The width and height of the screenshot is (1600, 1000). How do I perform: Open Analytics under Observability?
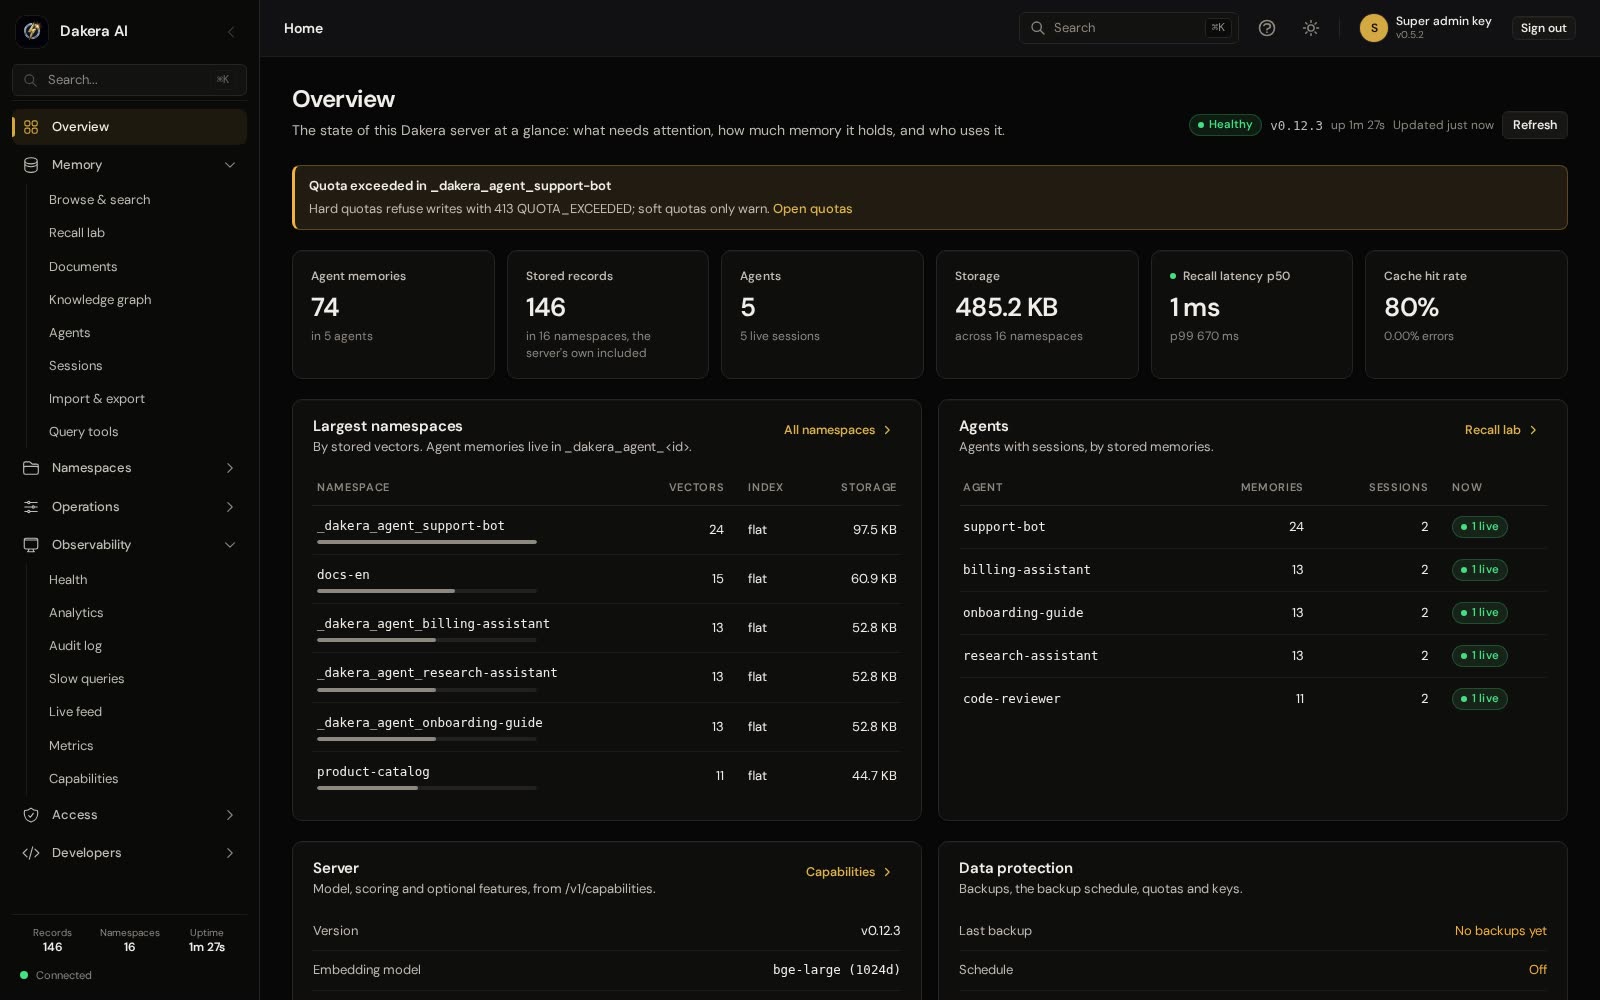[x=76, y=613]
